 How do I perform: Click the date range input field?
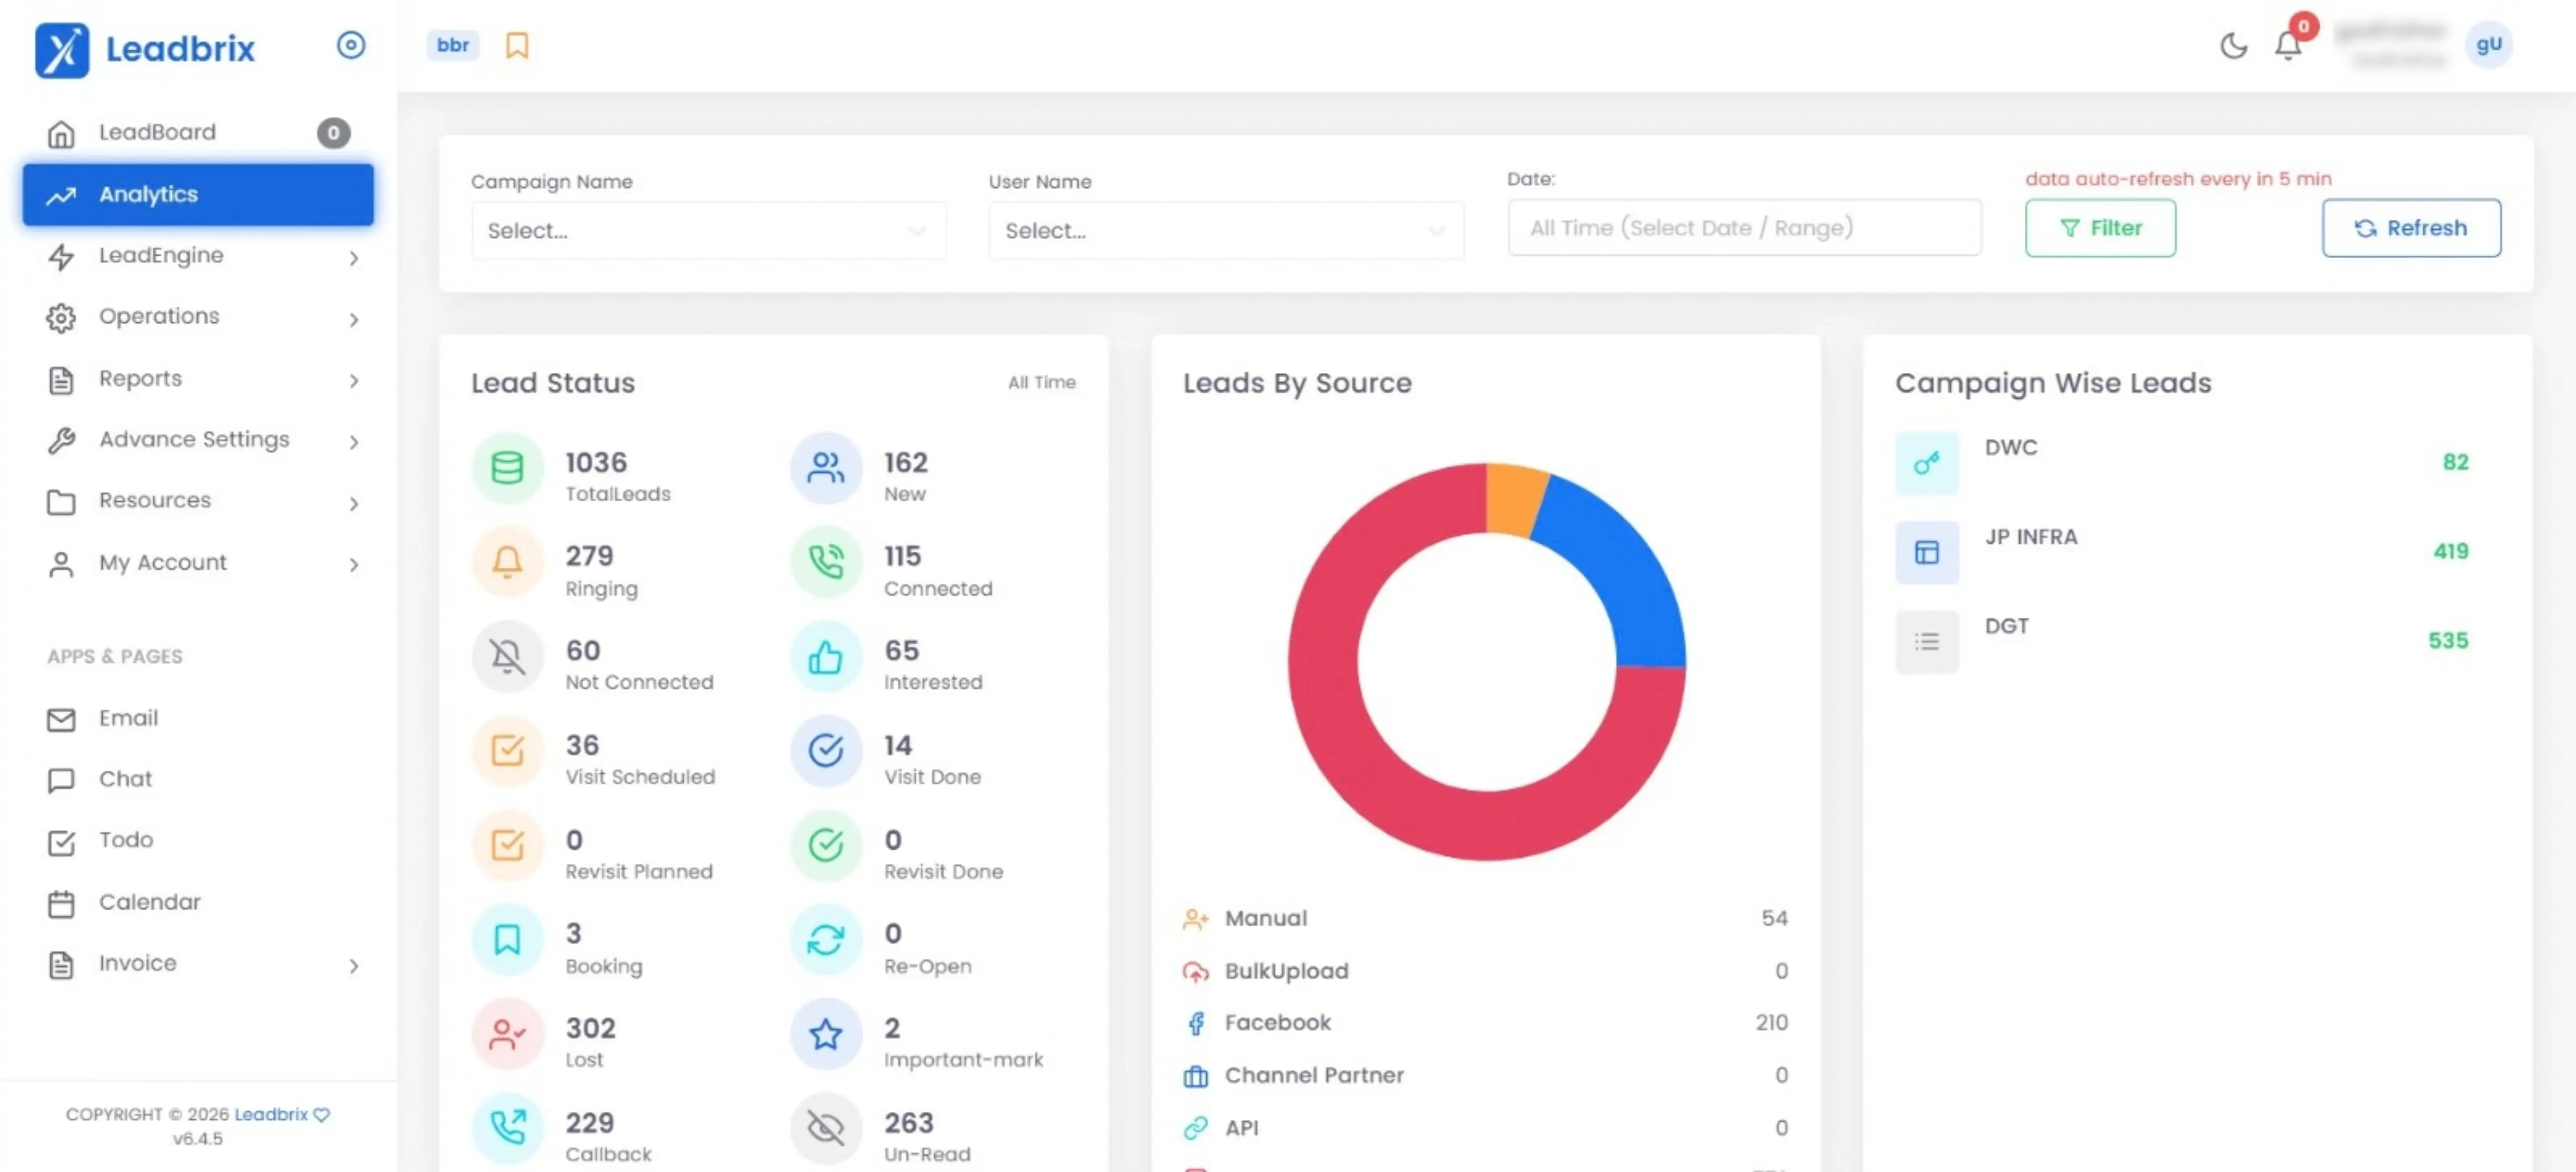pyautogui.click(x=1744, y=228)
